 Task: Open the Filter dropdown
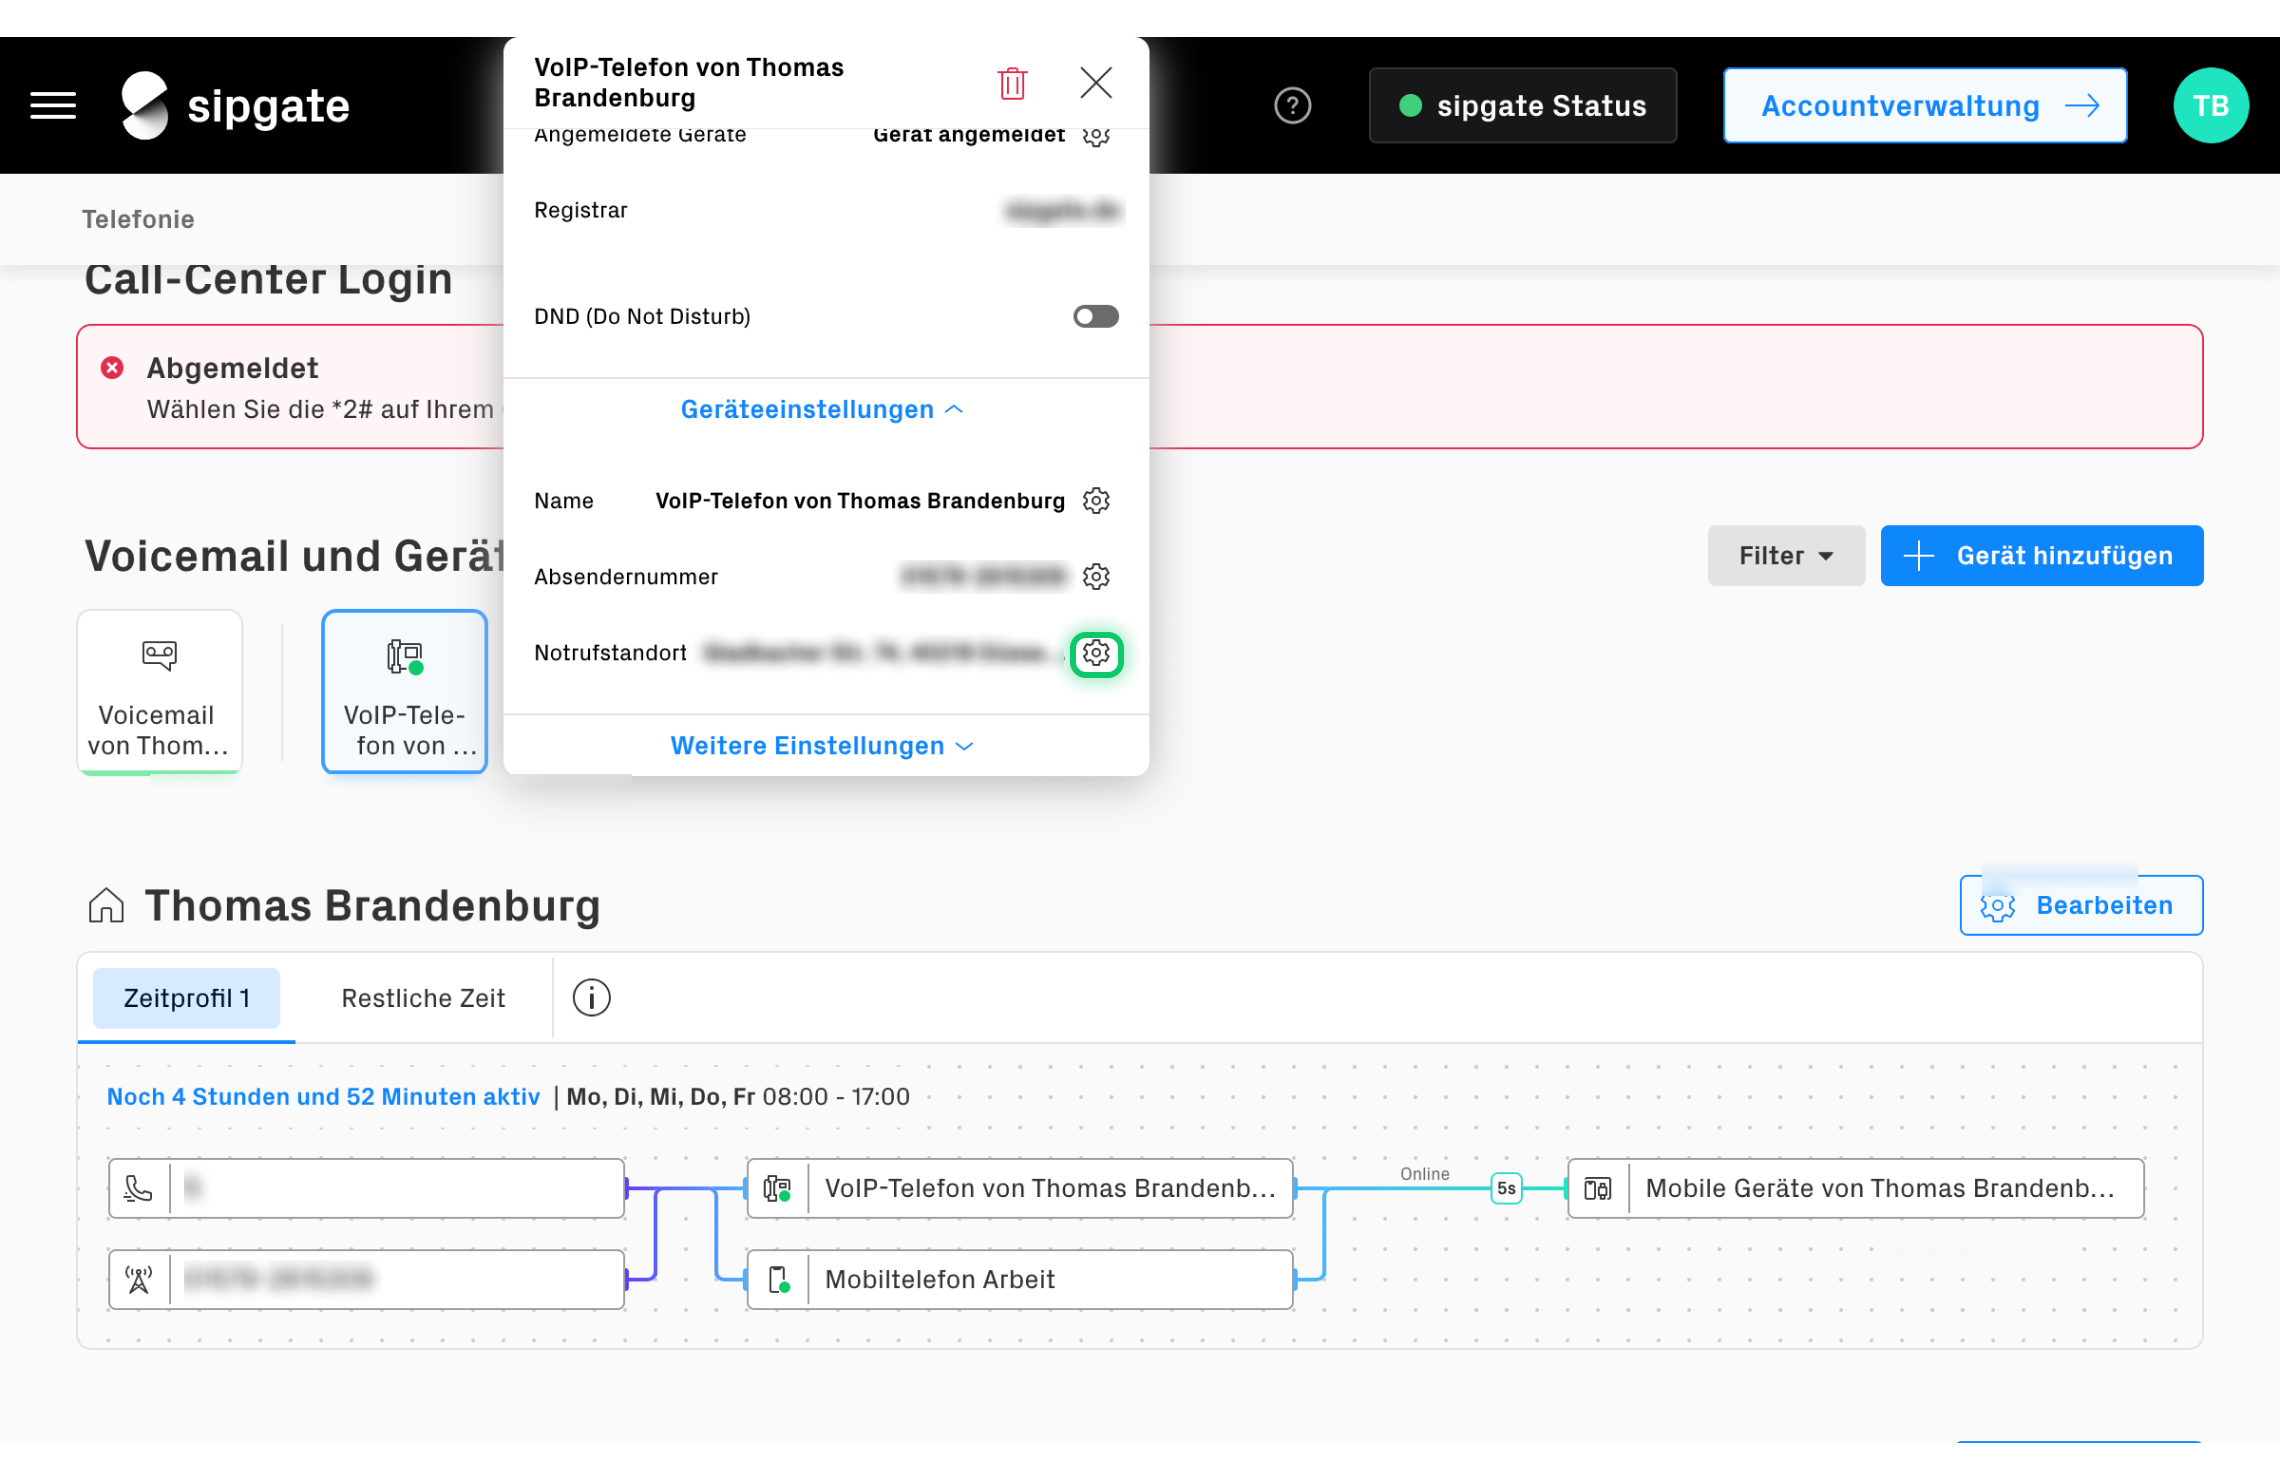(1785, 556)
